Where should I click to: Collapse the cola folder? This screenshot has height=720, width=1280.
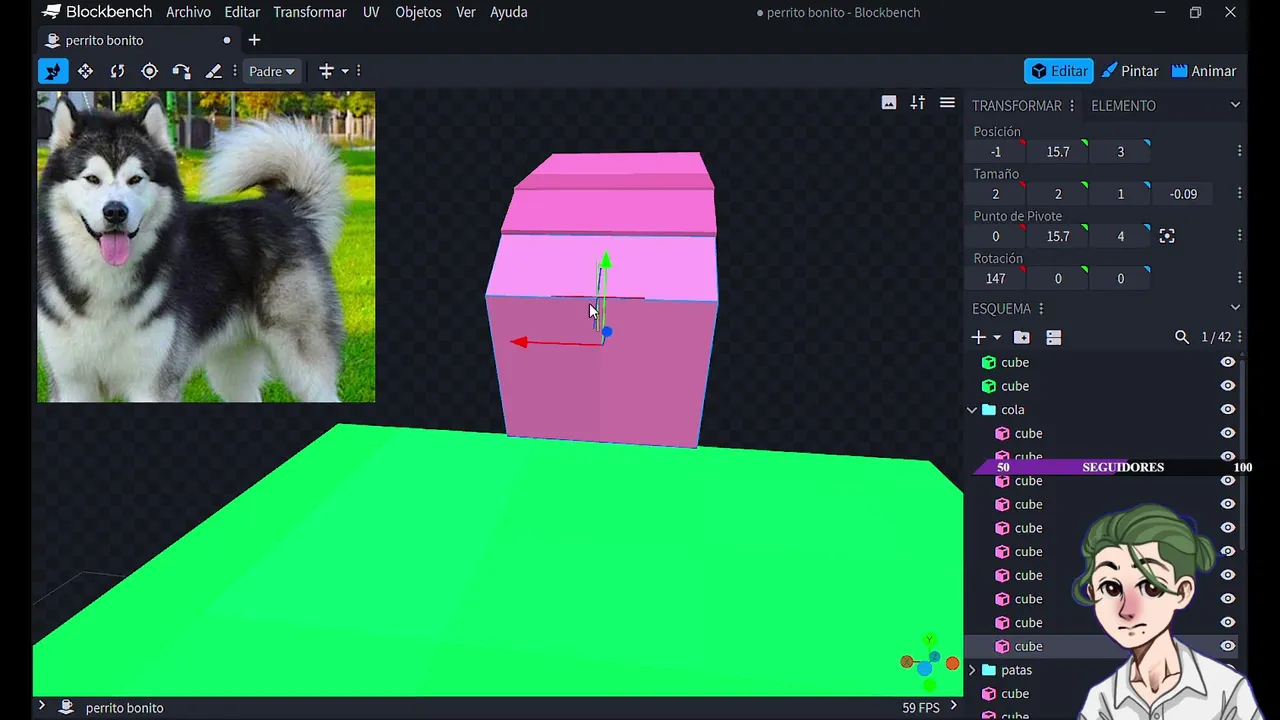click(x=972, y=410)
